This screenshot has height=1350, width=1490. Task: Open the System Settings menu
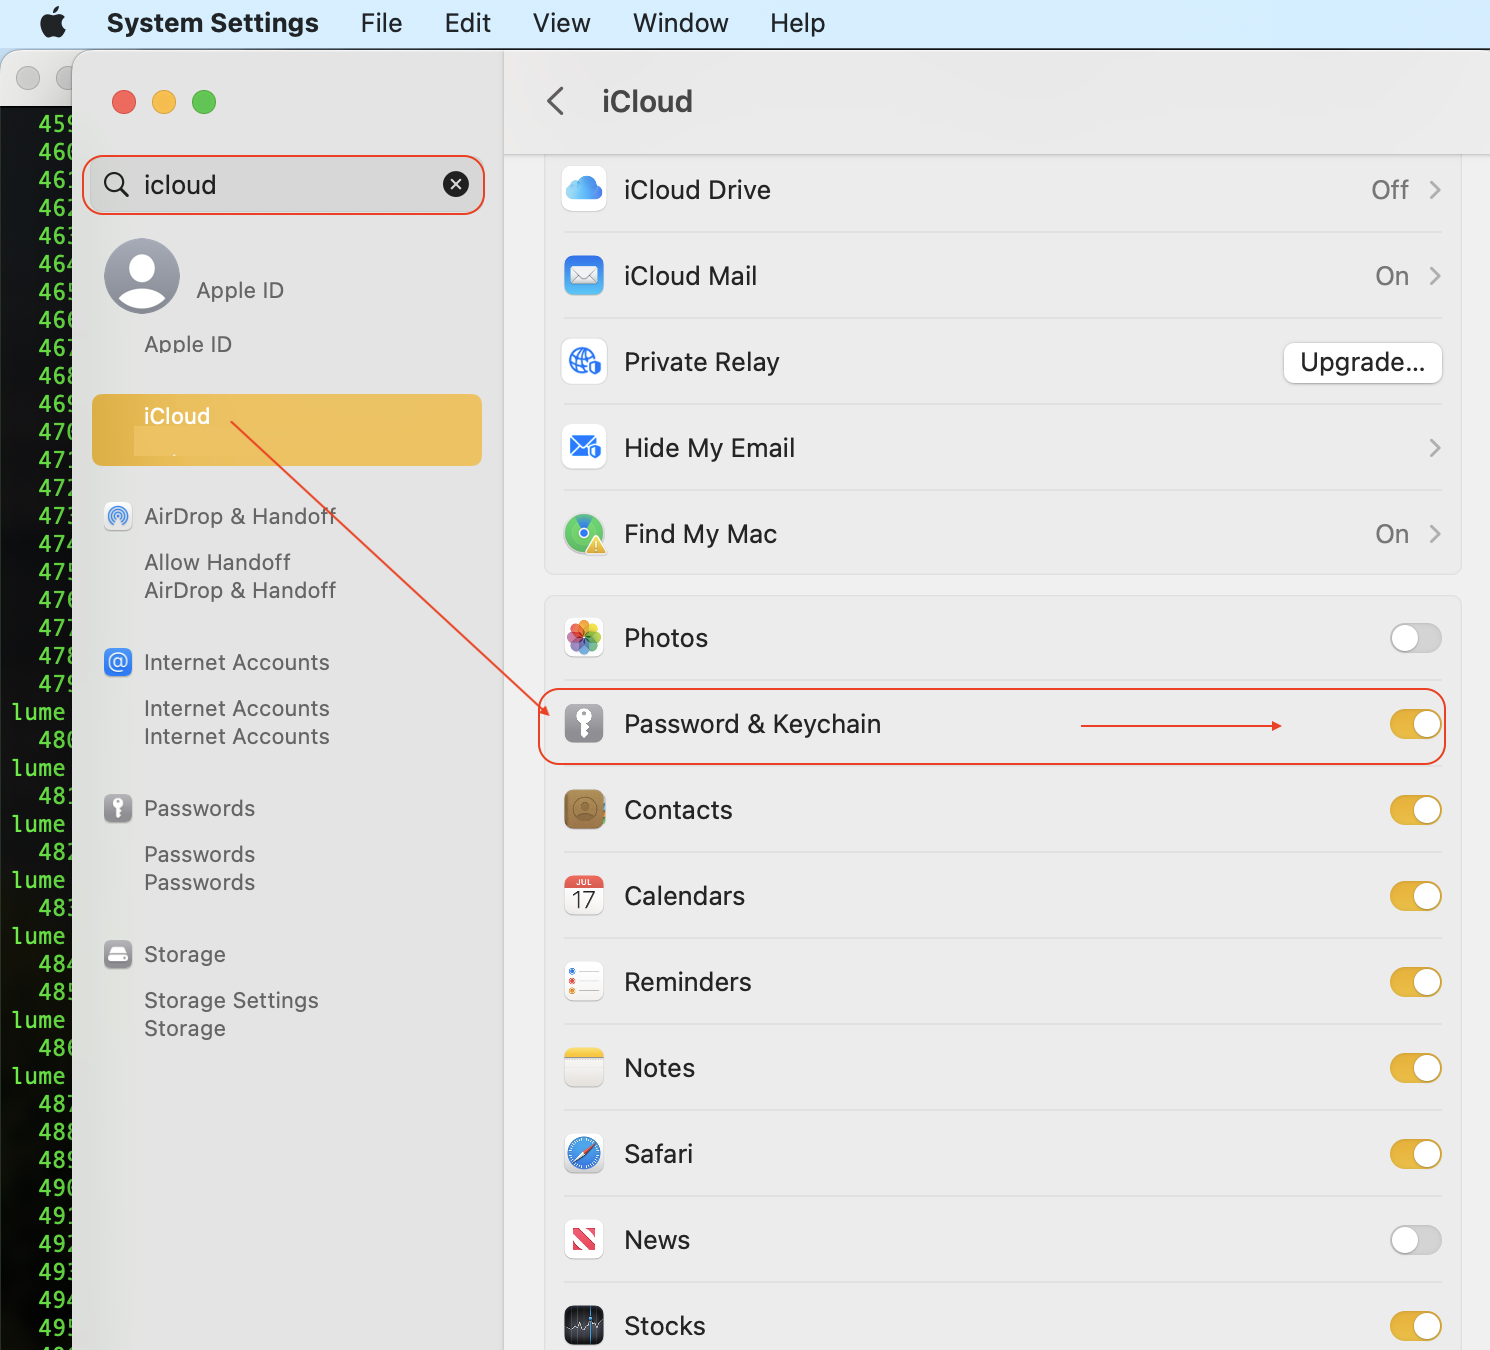click(213, 23)
